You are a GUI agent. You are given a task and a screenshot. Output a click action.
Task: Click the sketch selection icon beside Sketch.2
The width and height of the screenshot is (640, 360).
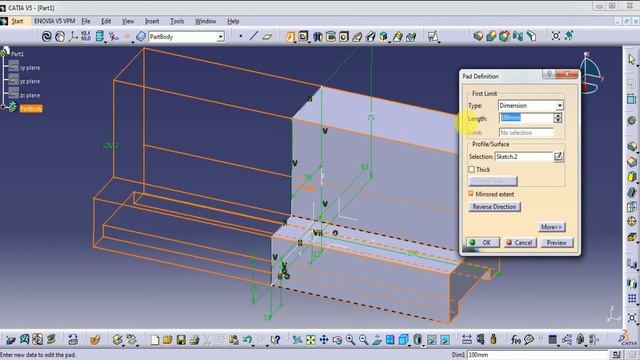(x=558, y=157)
